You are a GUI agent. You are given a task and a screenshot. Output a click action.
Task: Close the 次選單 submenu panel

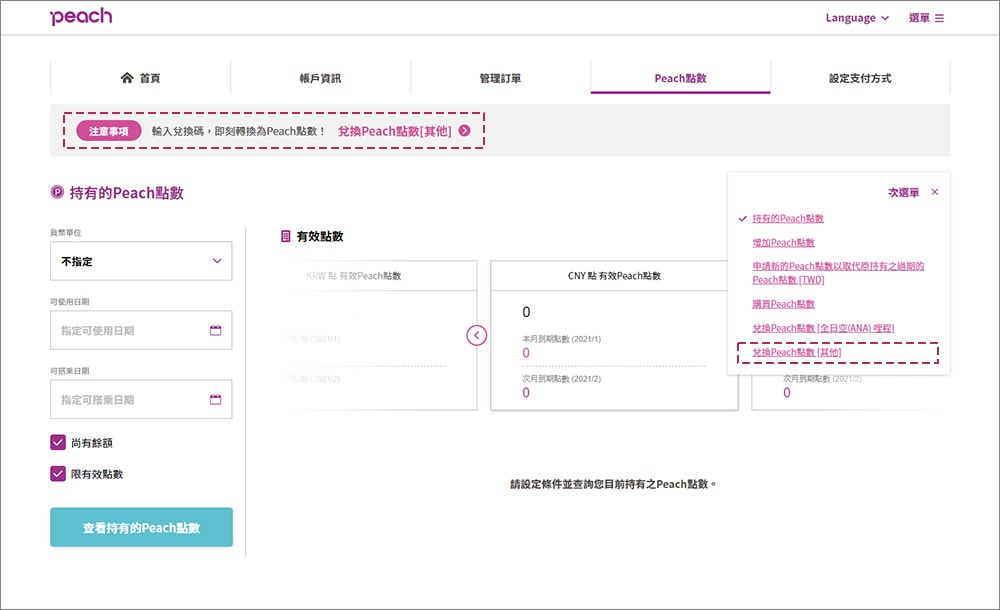934,192
